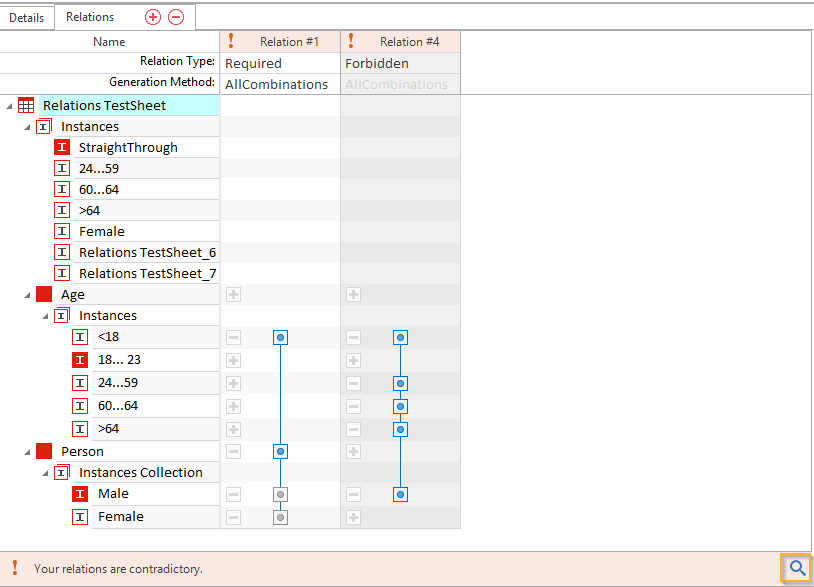Toggle the Male node in Relation #4
This screenshot has width=814, height=587.
[x=400, y=494]
